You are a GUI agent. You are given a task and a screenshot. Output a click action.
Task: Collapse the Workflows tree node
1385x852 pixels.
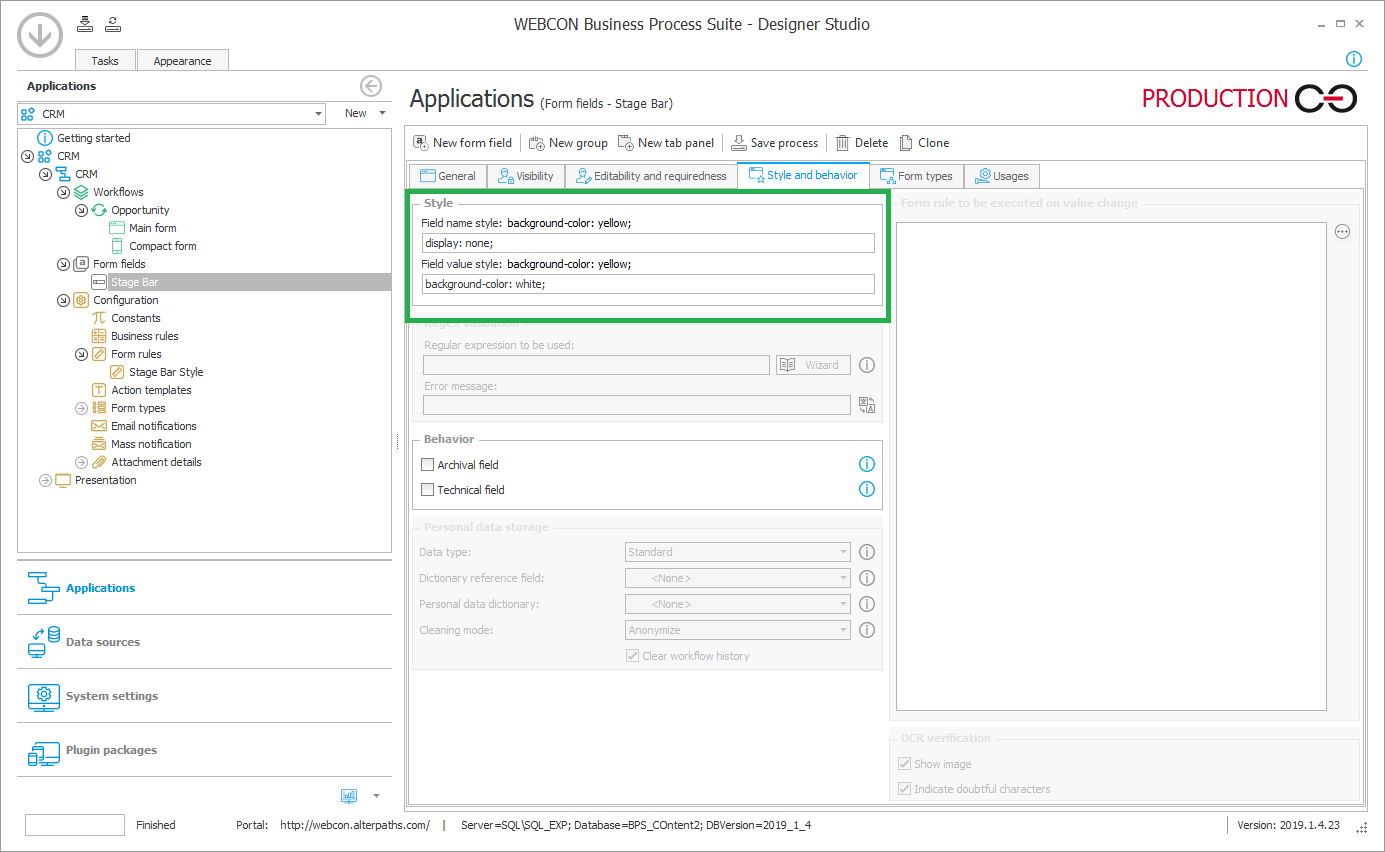coord(63,192)
